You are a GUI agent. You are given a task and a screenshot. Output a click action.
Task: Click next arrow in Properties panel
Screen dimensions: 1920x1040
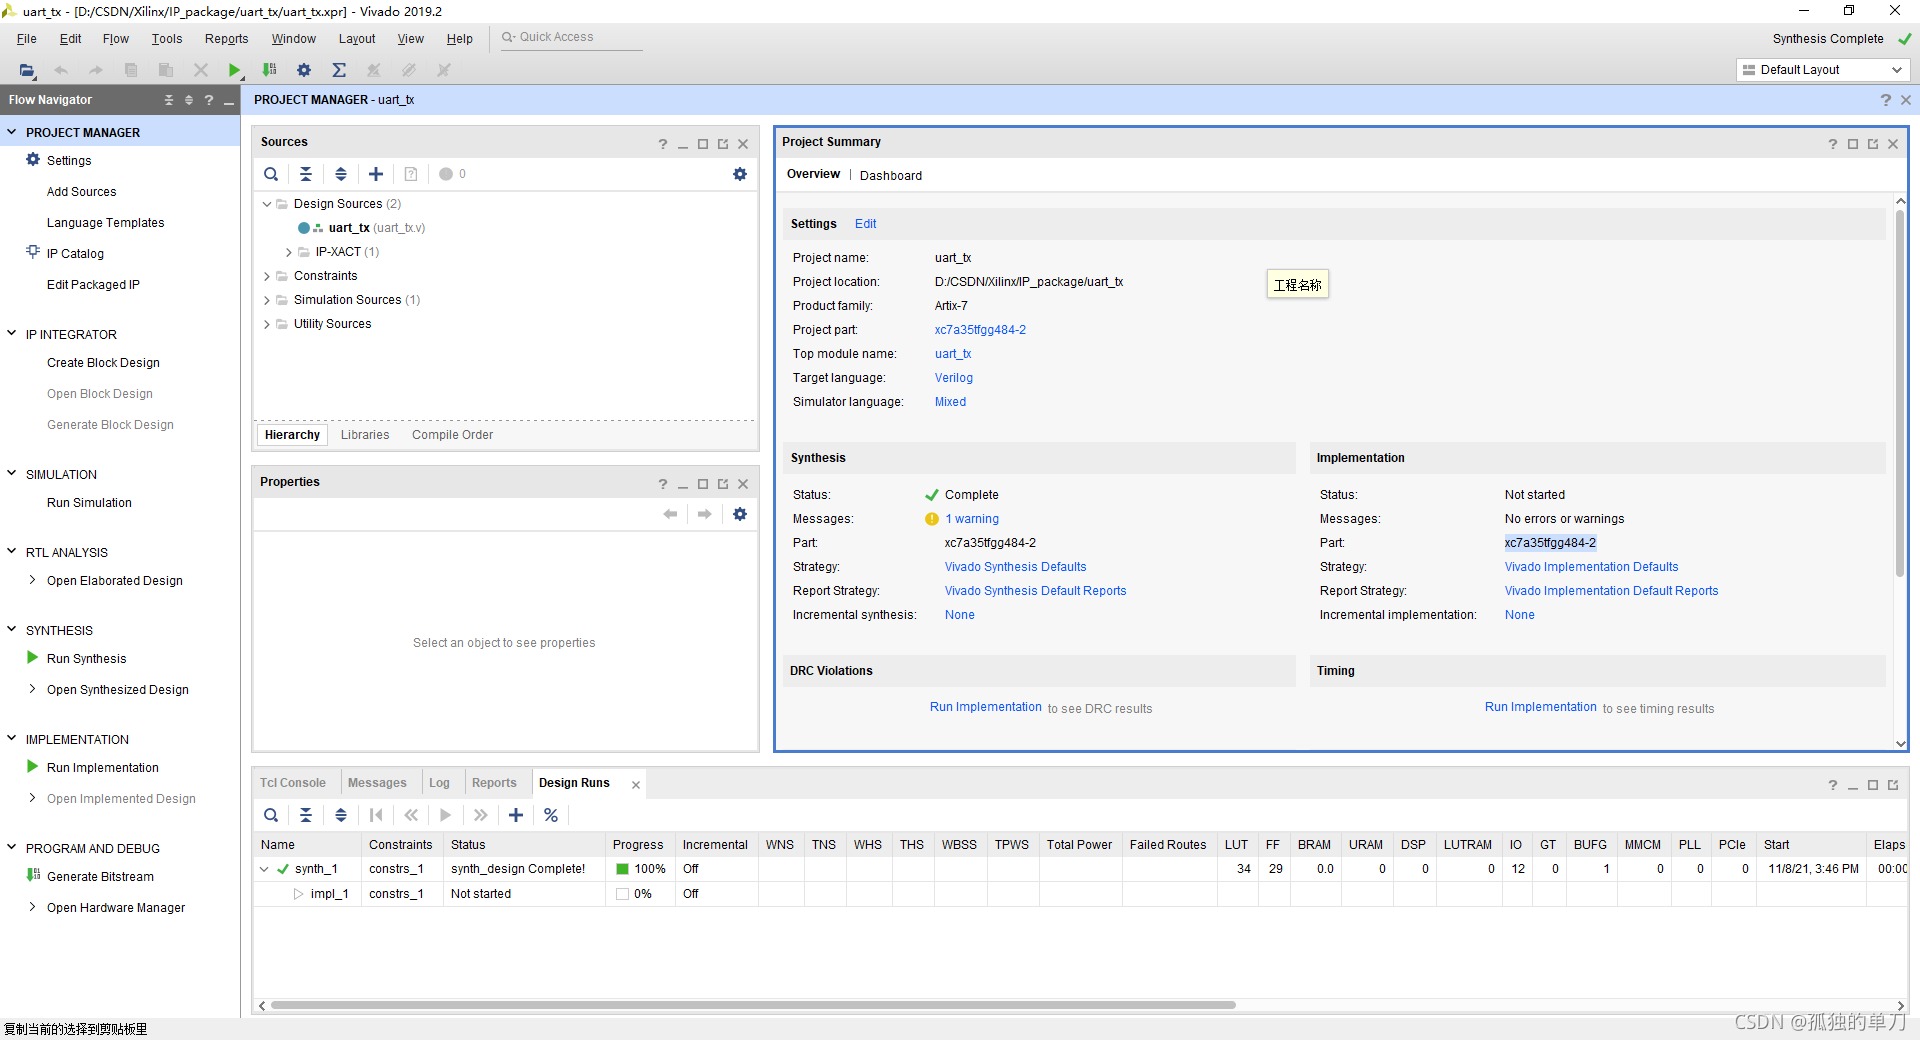(705, 514)
